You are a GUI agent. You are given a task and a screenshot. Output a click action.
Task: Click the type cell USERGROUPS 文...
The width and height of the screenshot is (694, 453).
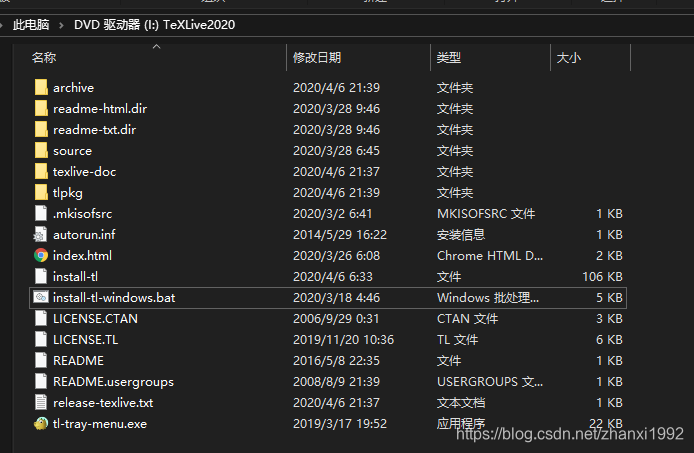(x=490, y=382)
